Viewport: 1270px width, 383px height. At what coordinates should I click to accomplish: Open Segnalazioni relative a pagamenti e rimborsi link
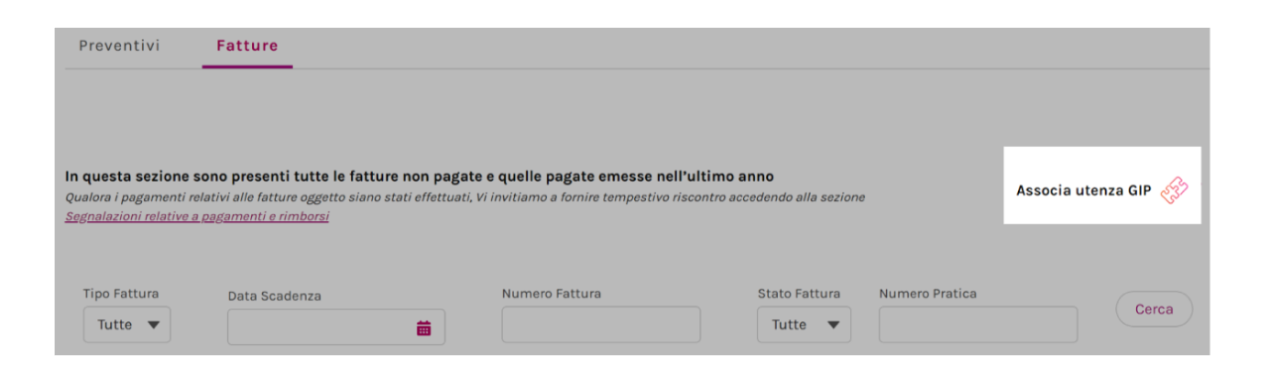click(x=197, y=216)
